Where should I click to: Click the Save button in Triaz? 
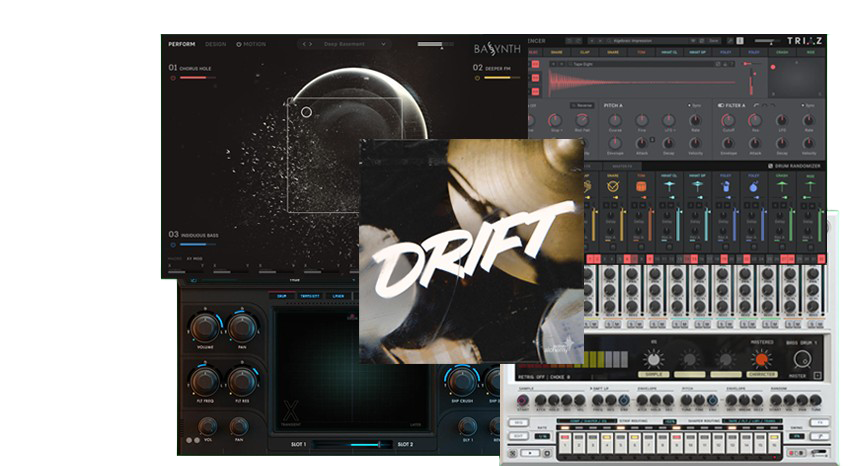[x=714, y=41]
